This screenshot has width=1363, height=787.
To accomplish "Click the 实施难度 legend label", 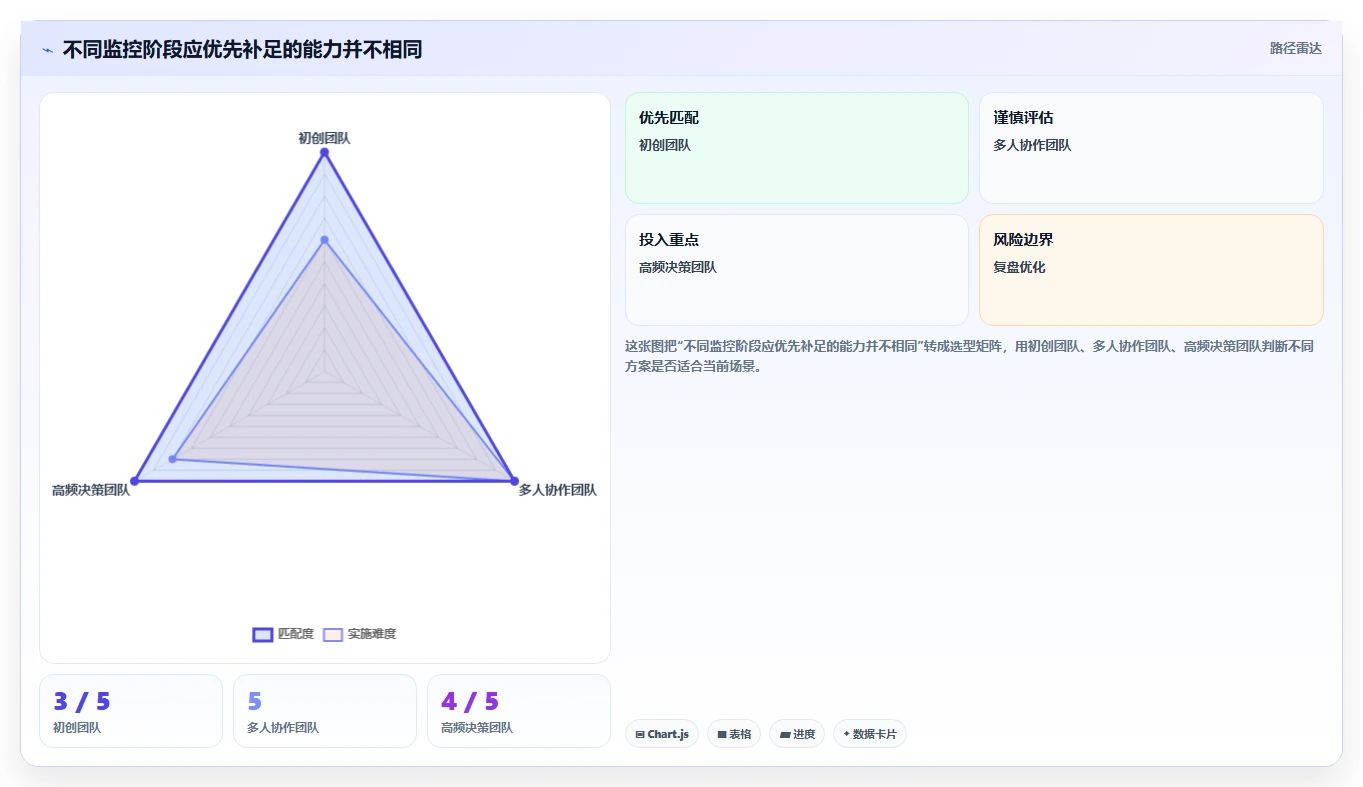I will [x=372, y=634].
